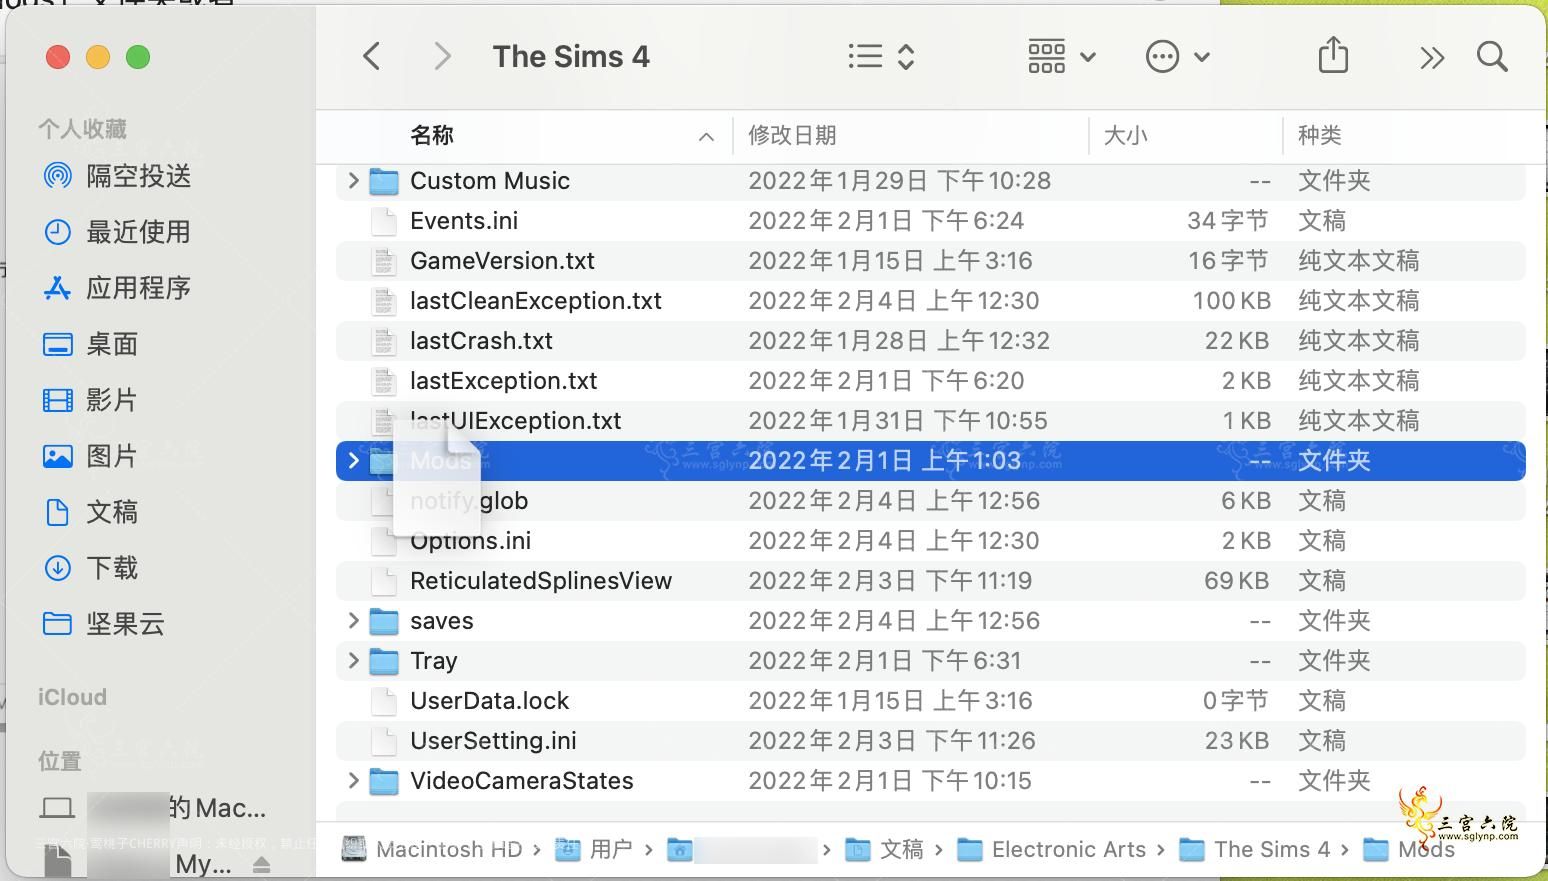1548x881 pixels.
Task: Open 坚果云 folder in the sidebar
Action: tap(103, 624)
